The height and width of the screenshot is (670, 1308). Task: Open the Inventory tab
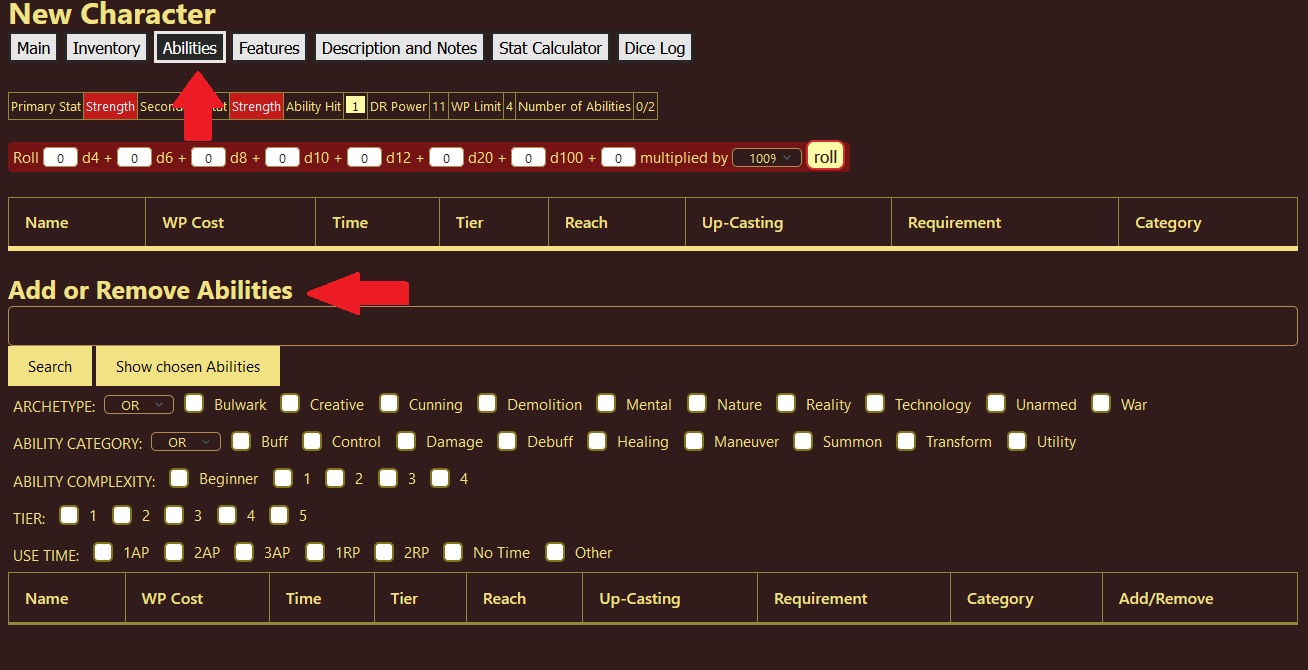[x=106, y=47]
